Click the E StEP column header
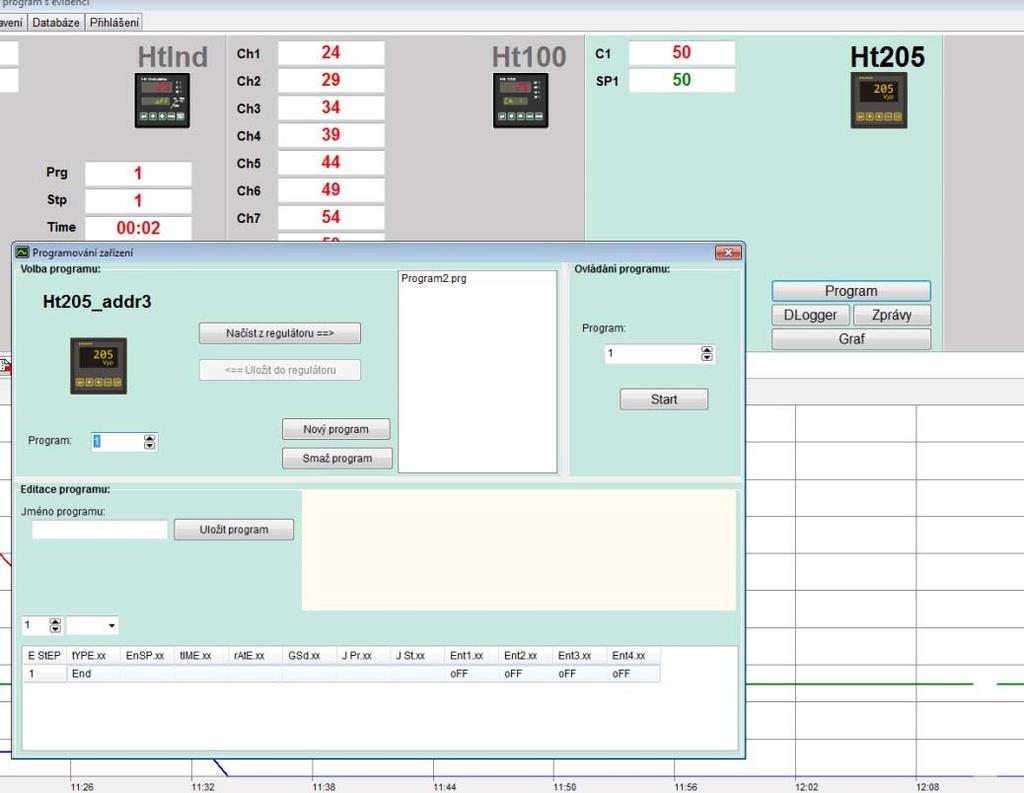This screenshot has height=793, width=1024. pos(44,655)
